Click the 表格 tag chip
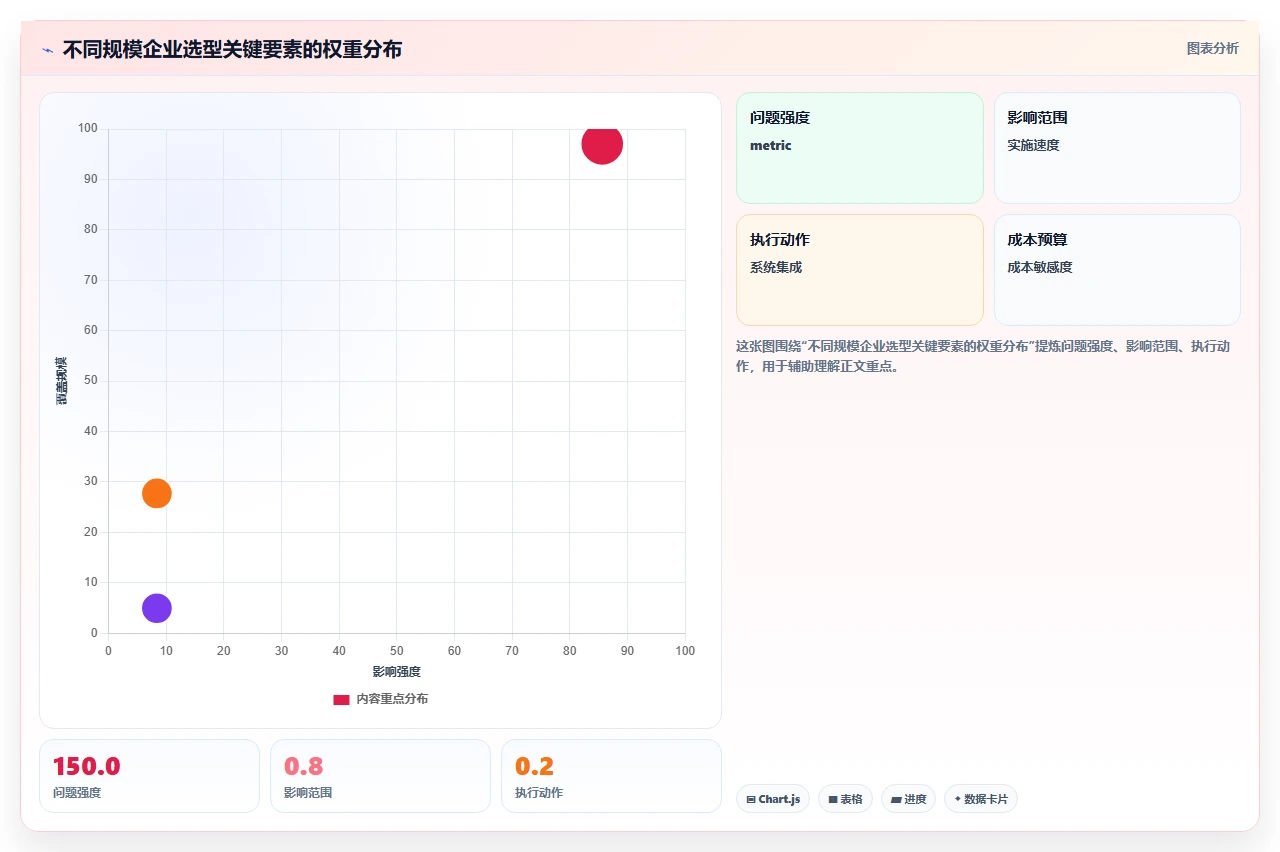Screen dimensions: 1280x852 click(845, 799)
